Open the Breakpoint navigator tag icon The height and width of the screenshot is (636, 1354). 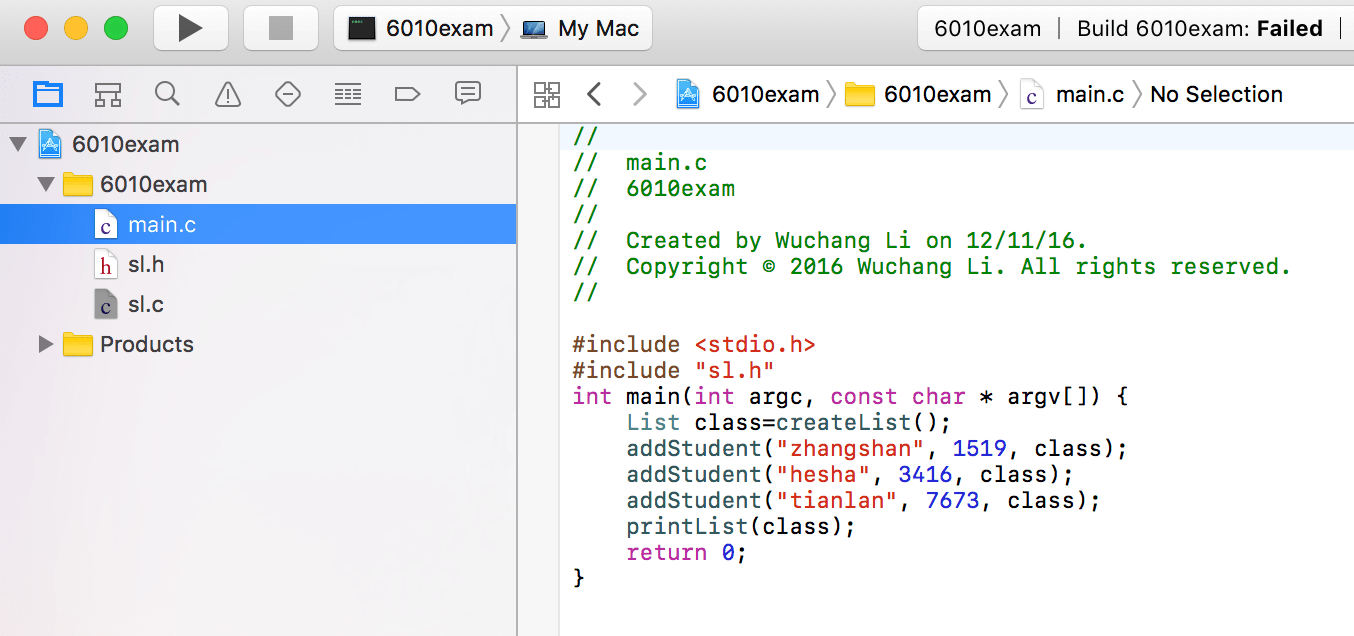(407, 93)
